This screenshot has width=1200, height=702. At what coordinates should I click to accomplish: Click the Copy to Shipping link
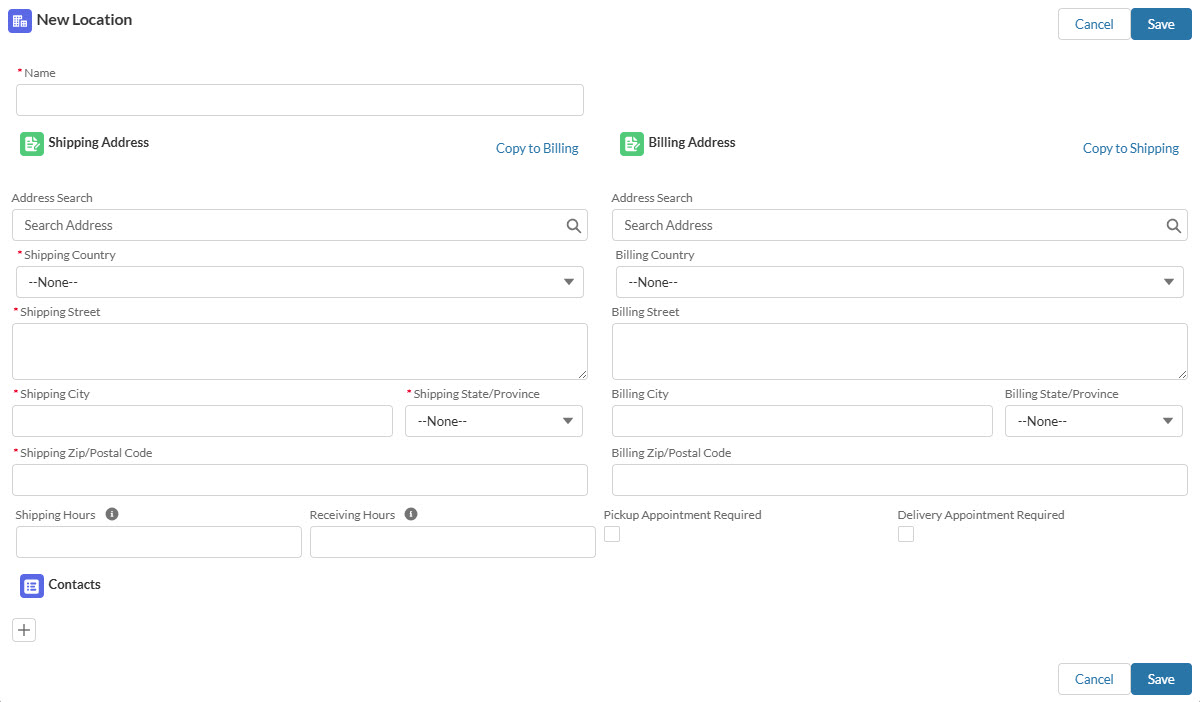(x=1131, y=148)
